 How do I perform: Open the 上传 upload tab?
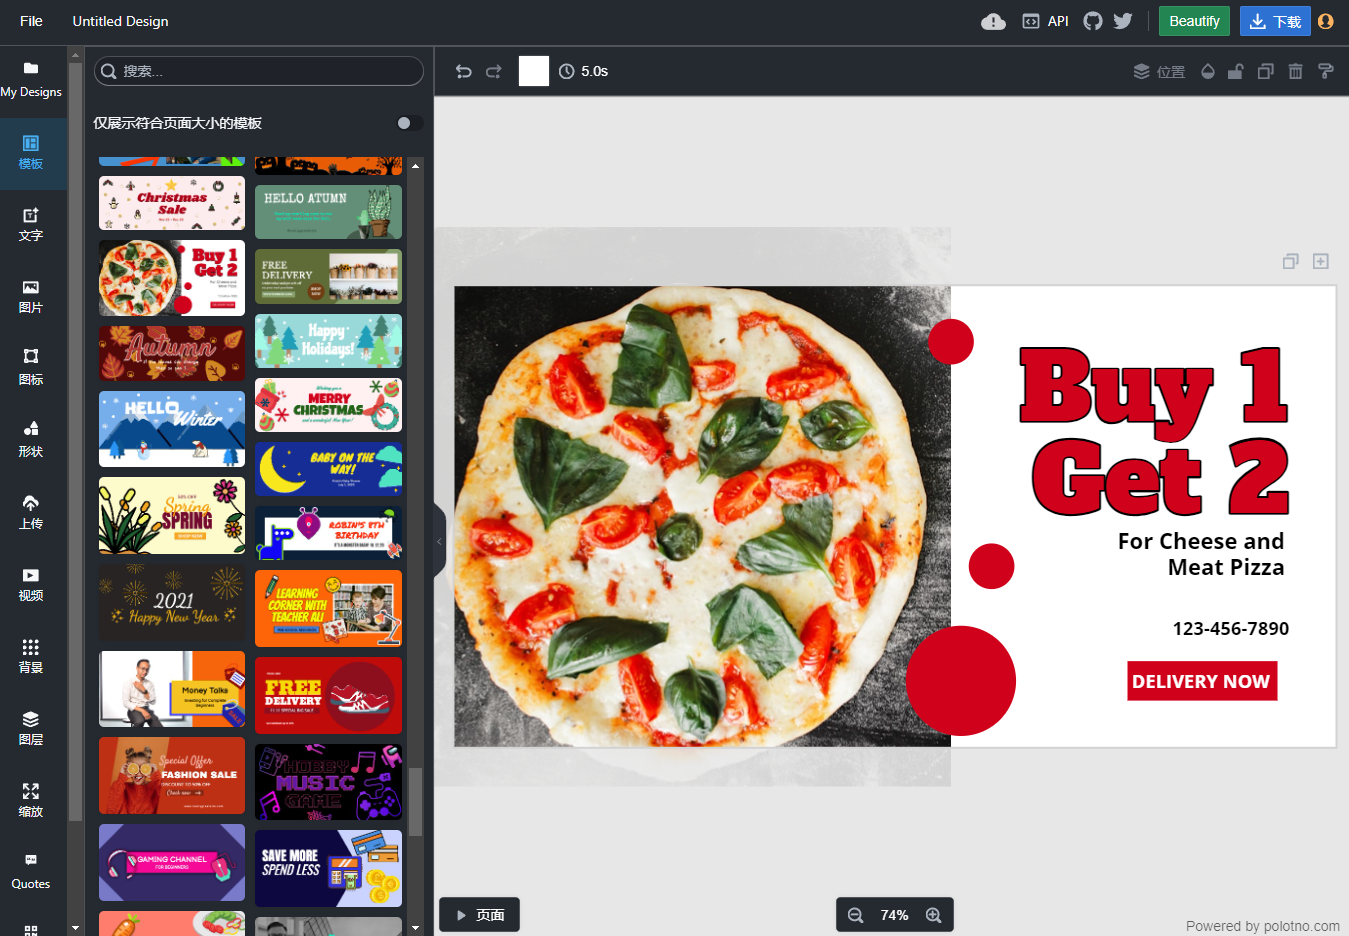click(x=31, y=513)
